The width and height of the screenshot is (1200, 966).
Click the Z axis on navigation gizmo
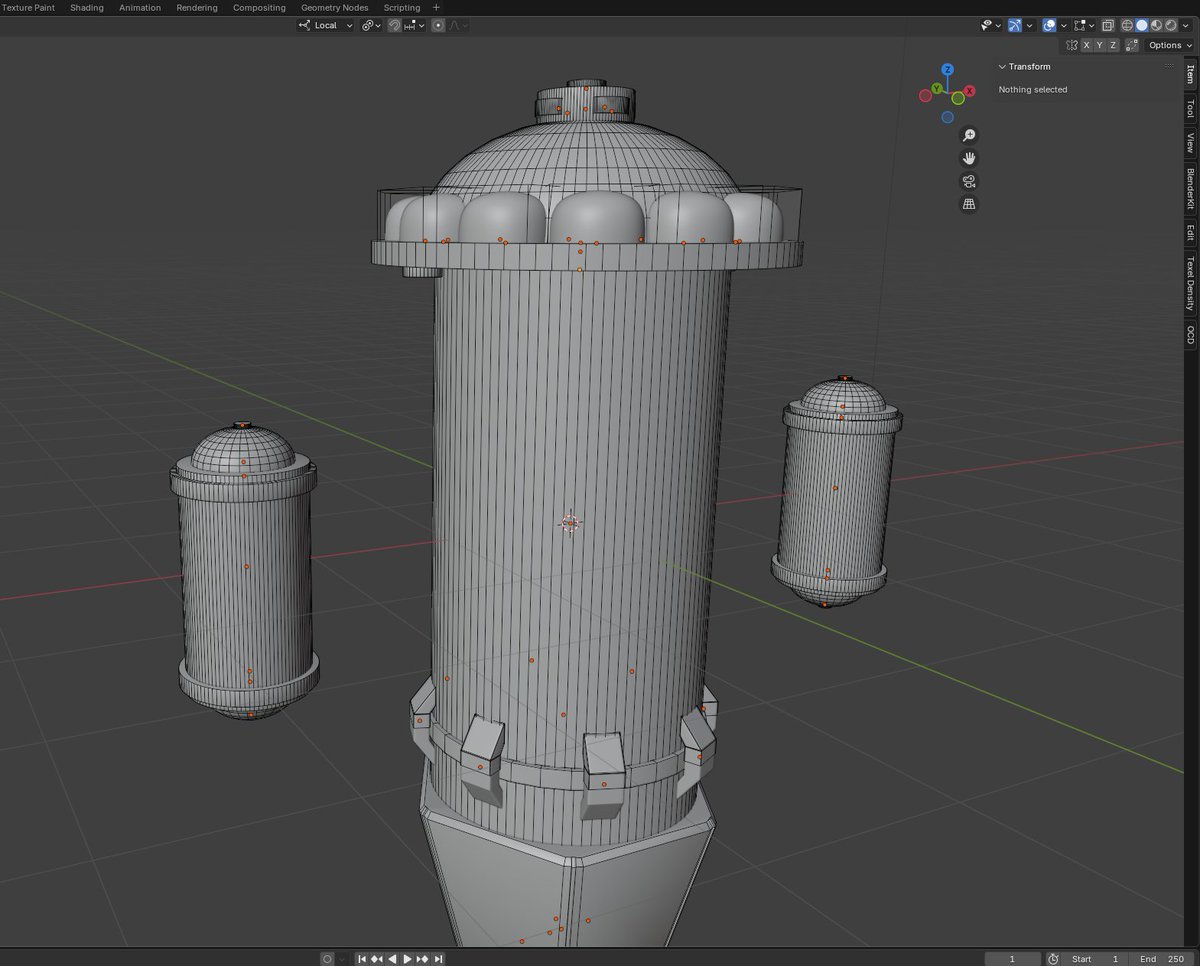point(947,70)
